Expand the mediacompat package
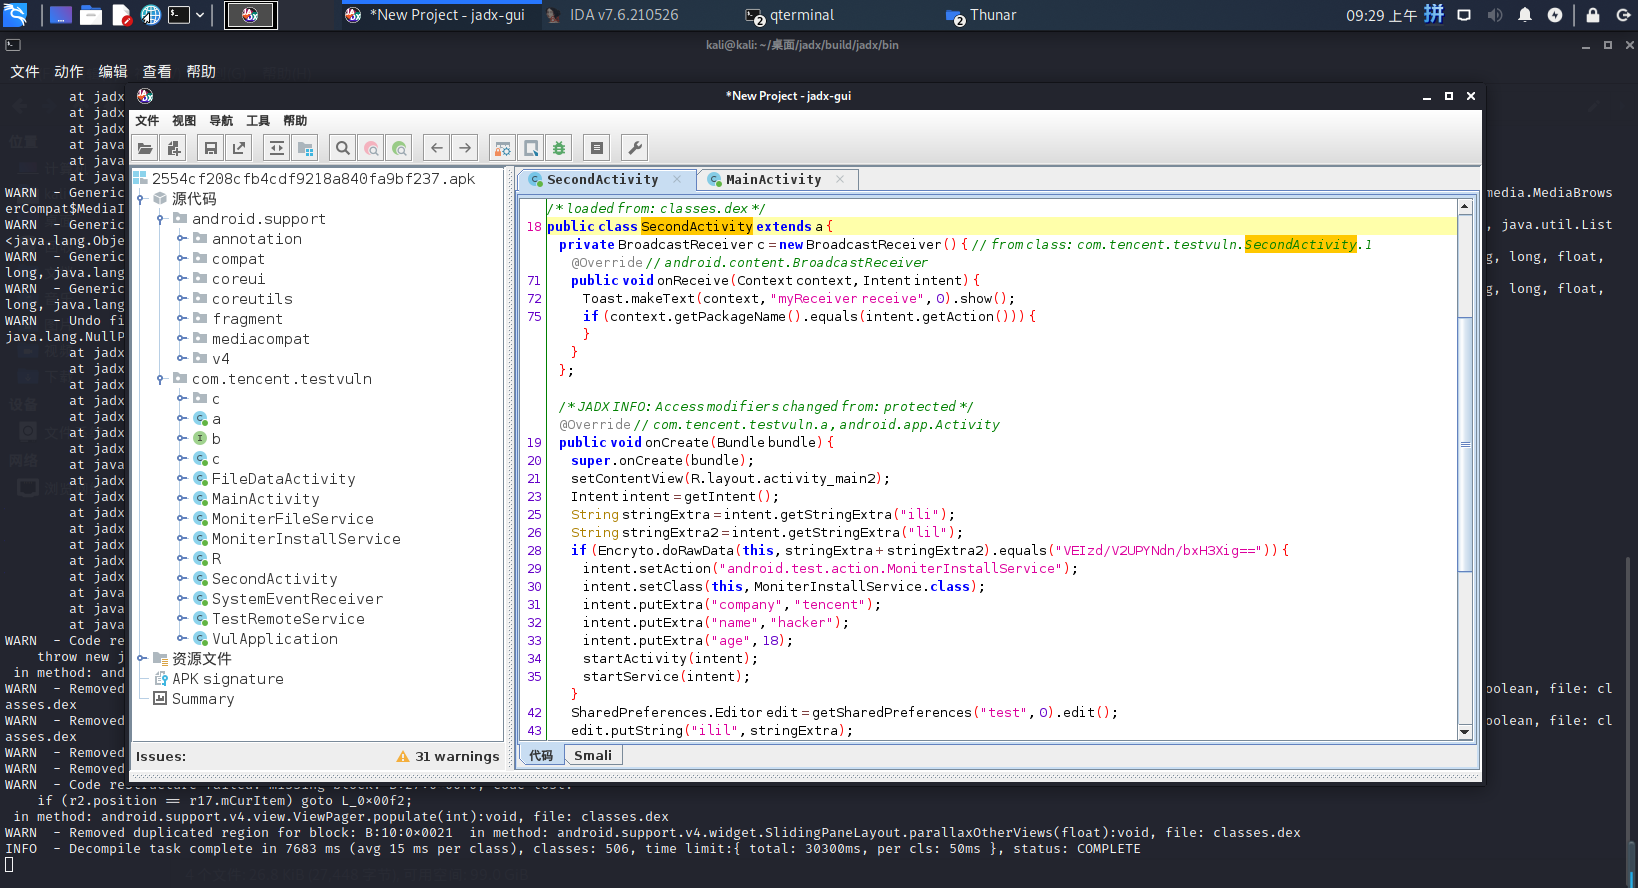 pos(182,339)
